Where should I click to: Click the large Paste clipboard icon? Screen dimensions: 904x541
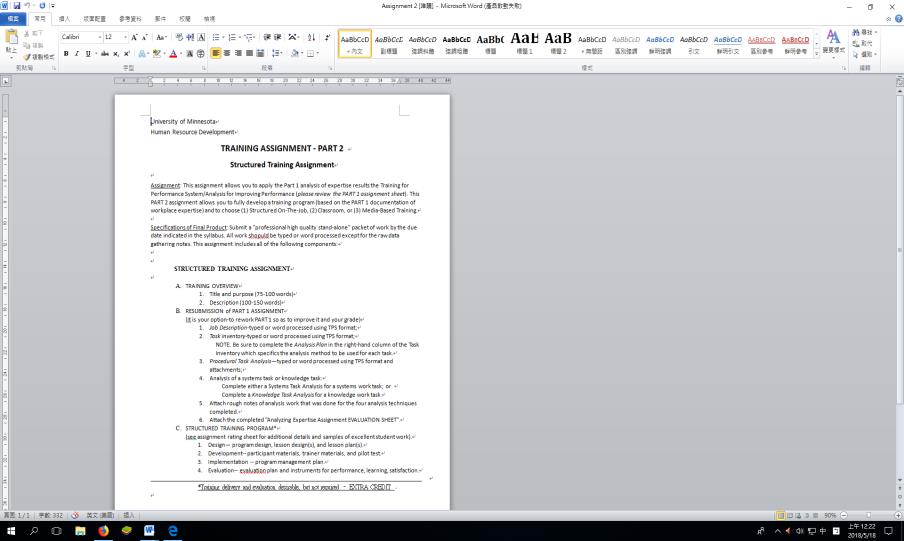tap(11, 37)
